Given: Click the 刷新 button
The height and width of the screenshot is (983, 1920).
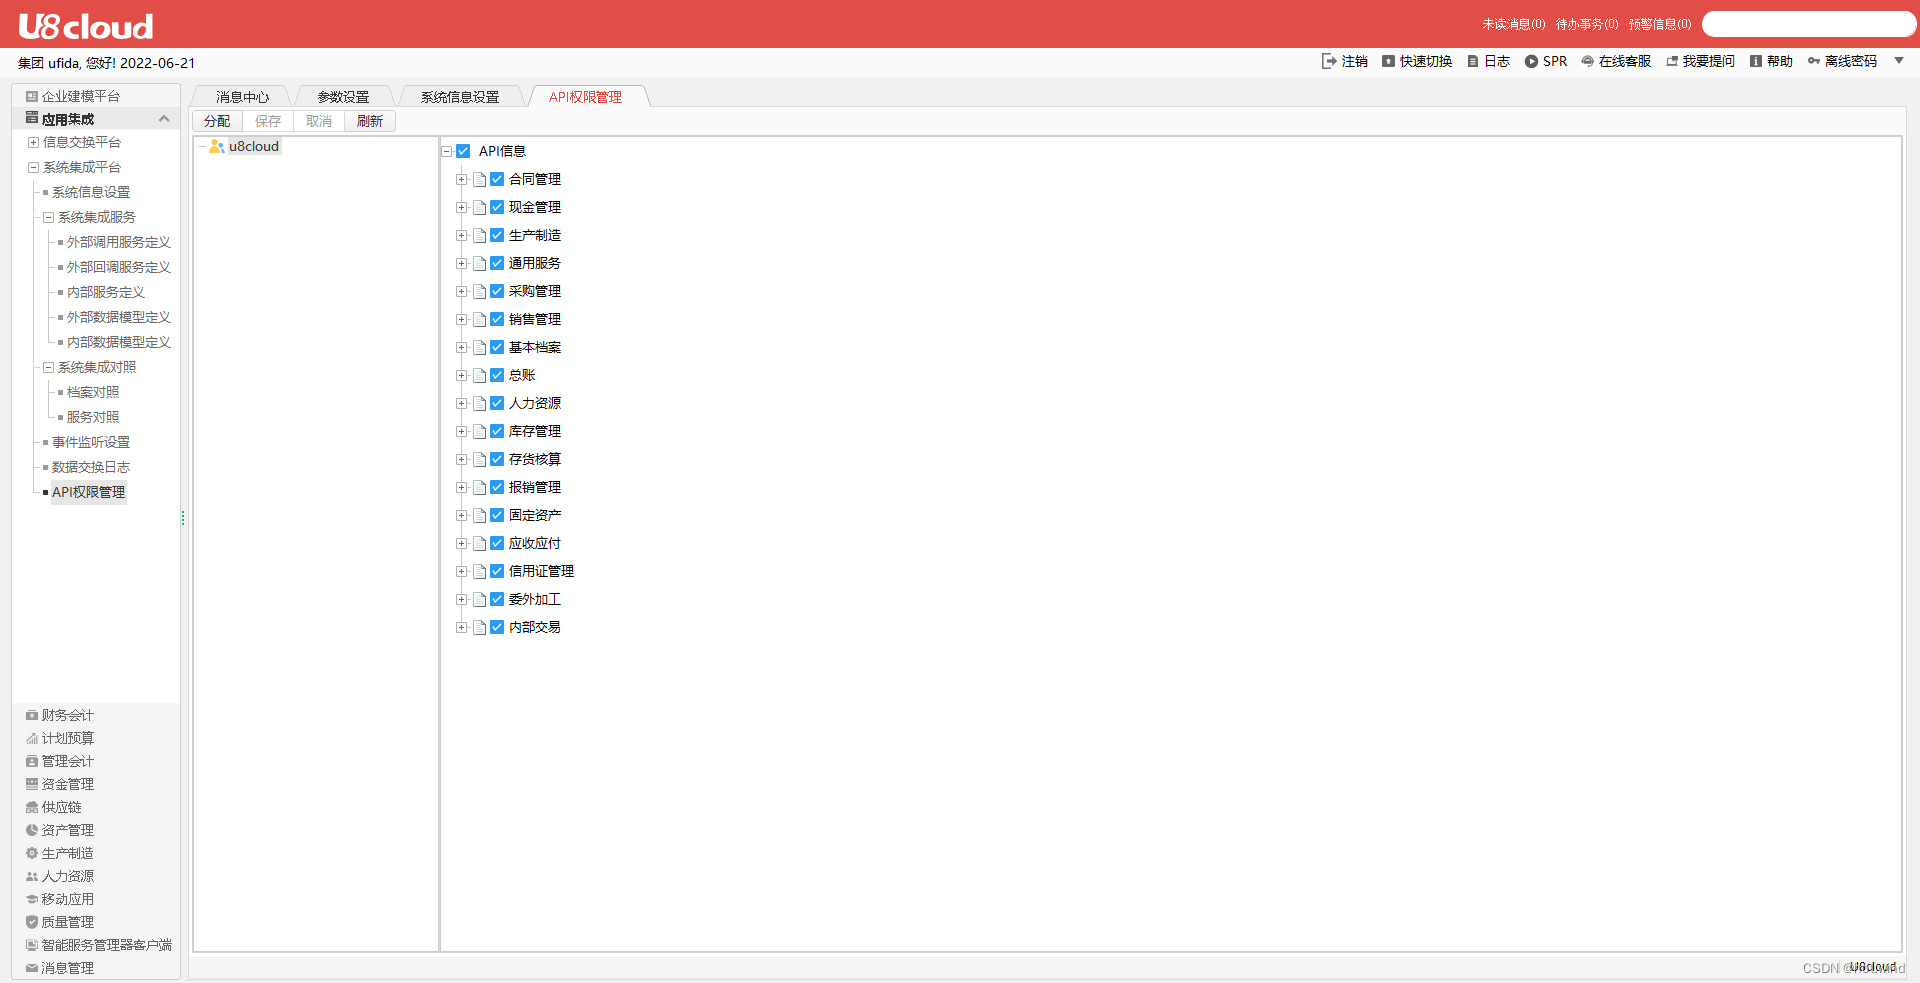Looking at the screenshot, I should 369,120.
